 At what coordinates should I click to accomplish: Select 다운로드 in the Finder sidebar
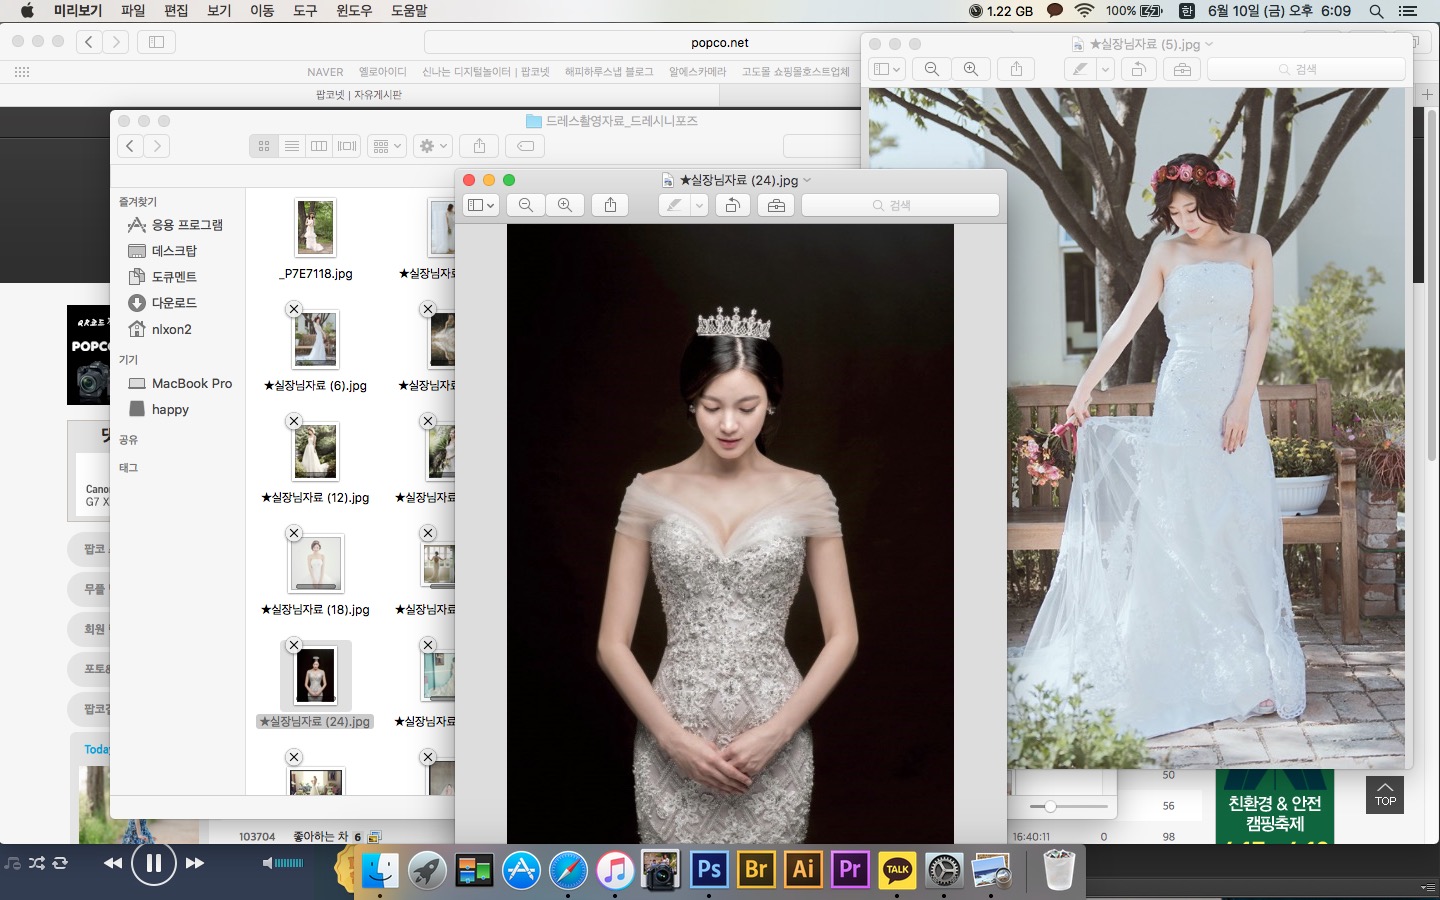174,303
